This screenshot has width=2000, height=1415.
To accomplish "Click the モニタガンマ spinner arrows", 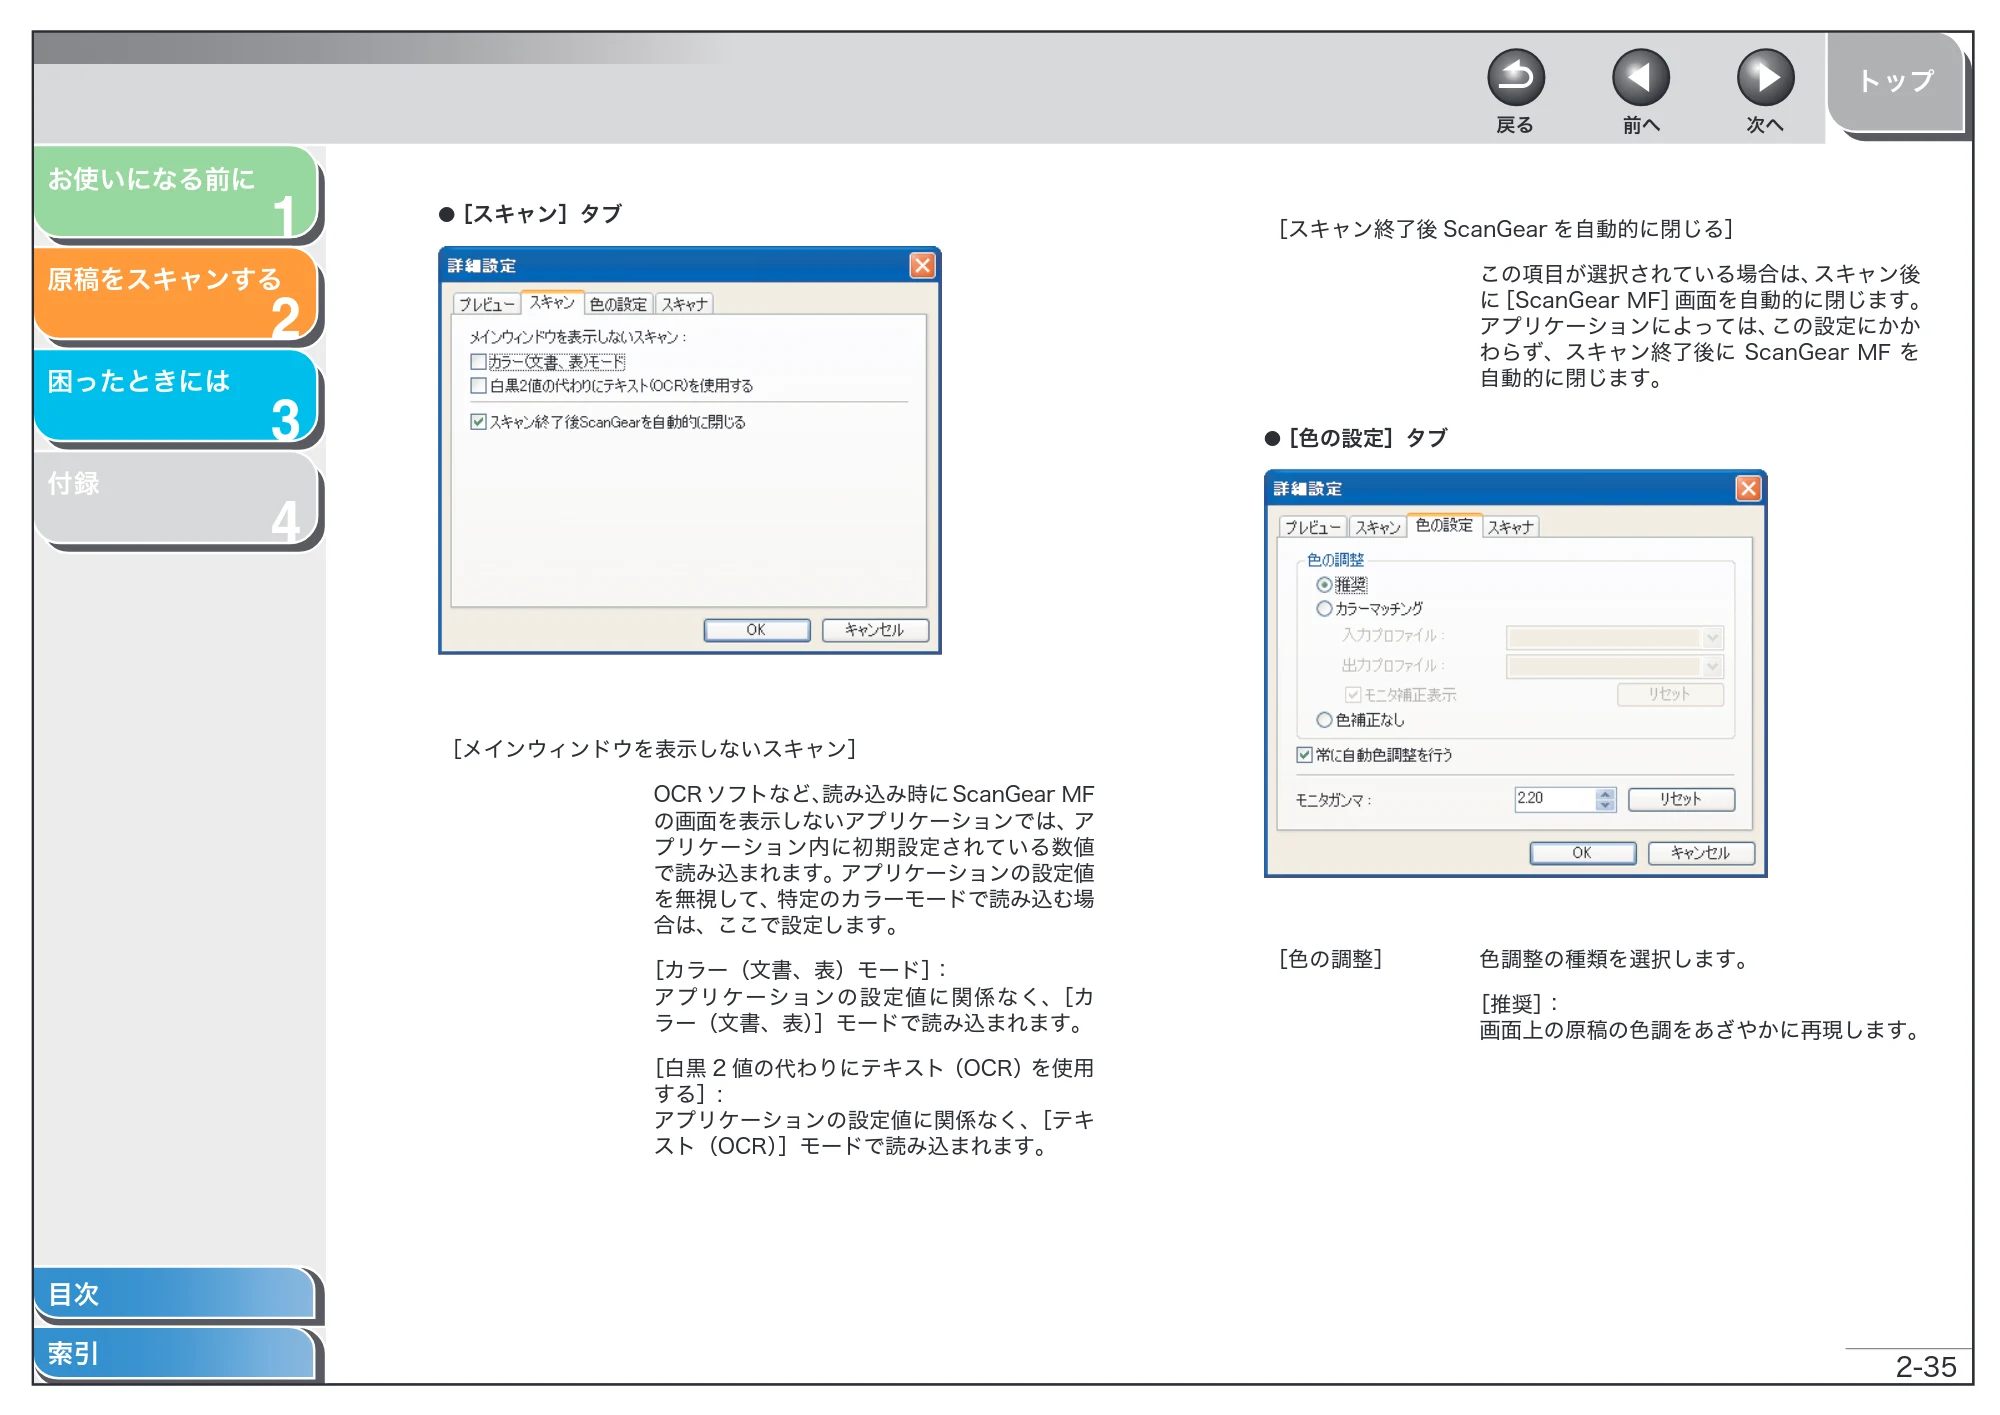I will pos(1606,799).
